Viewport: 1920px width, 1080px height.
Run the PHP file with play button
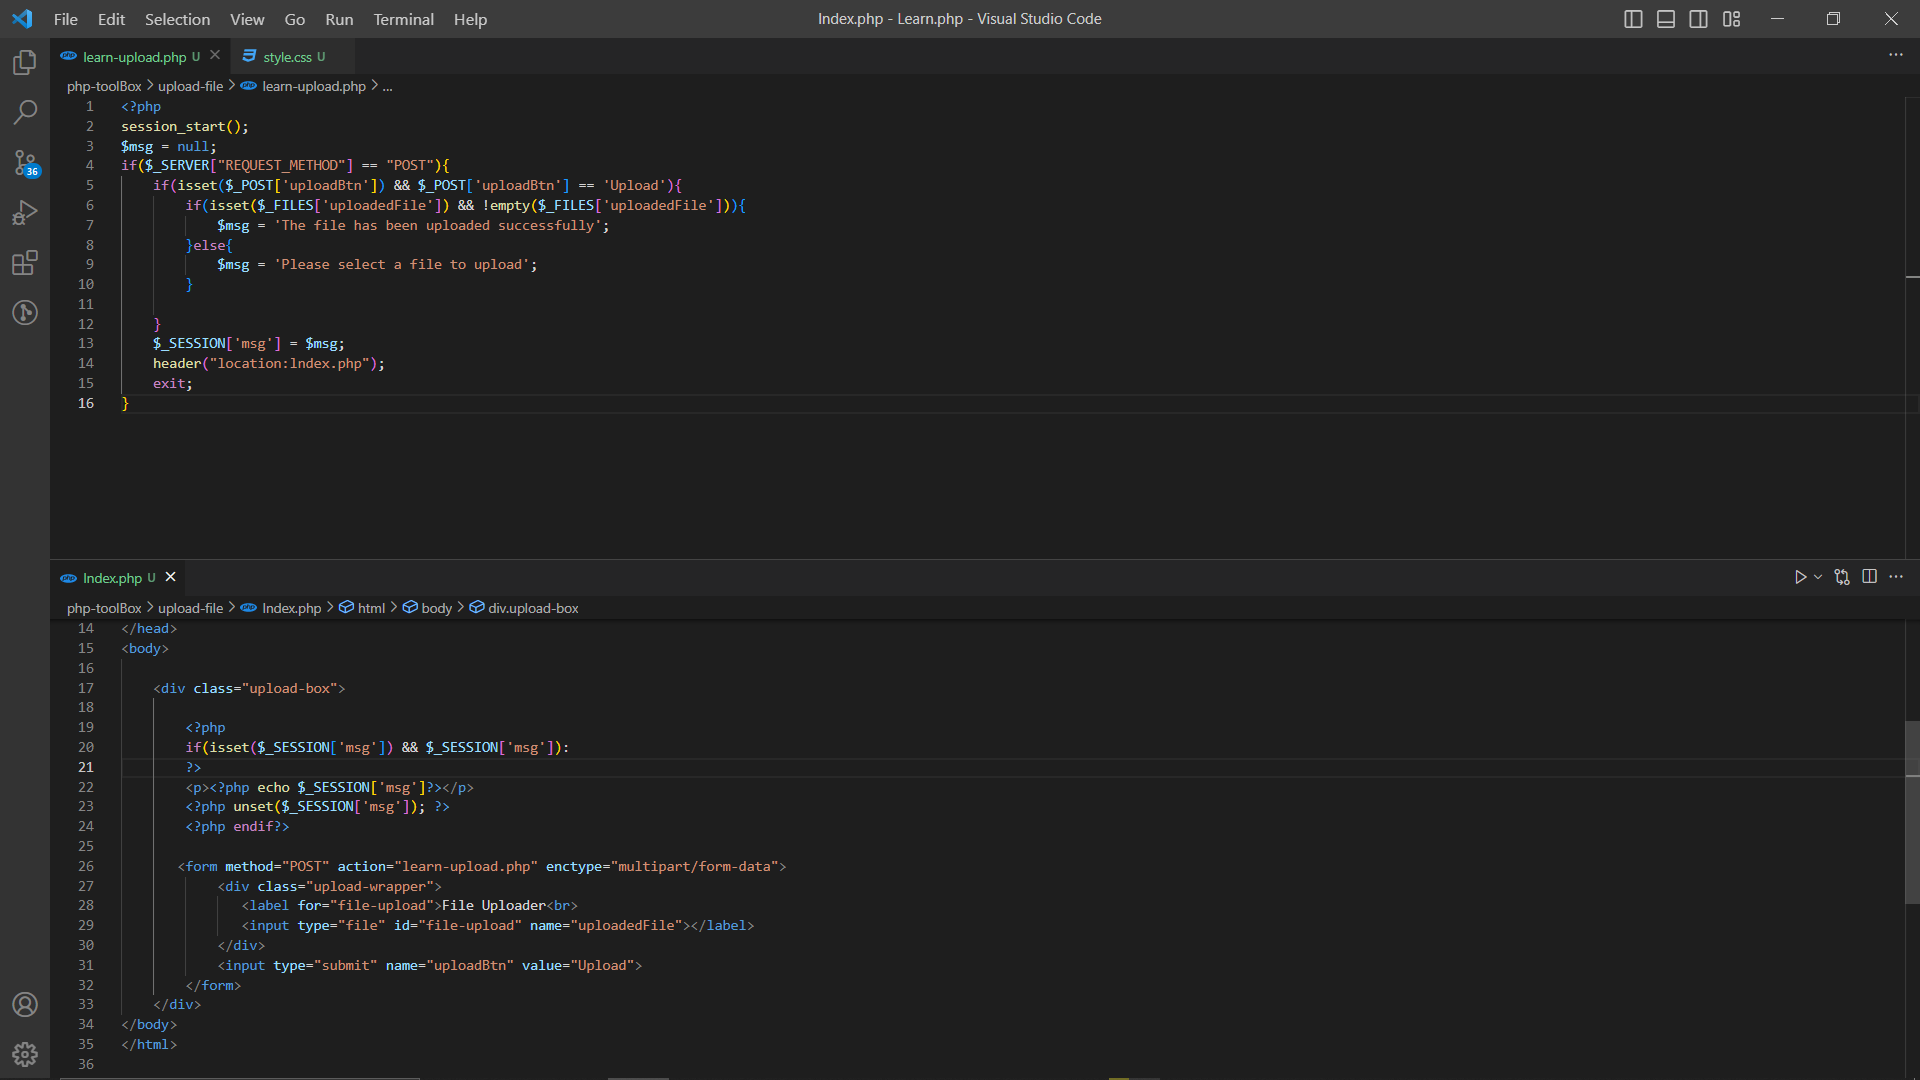pos(1800,577)
